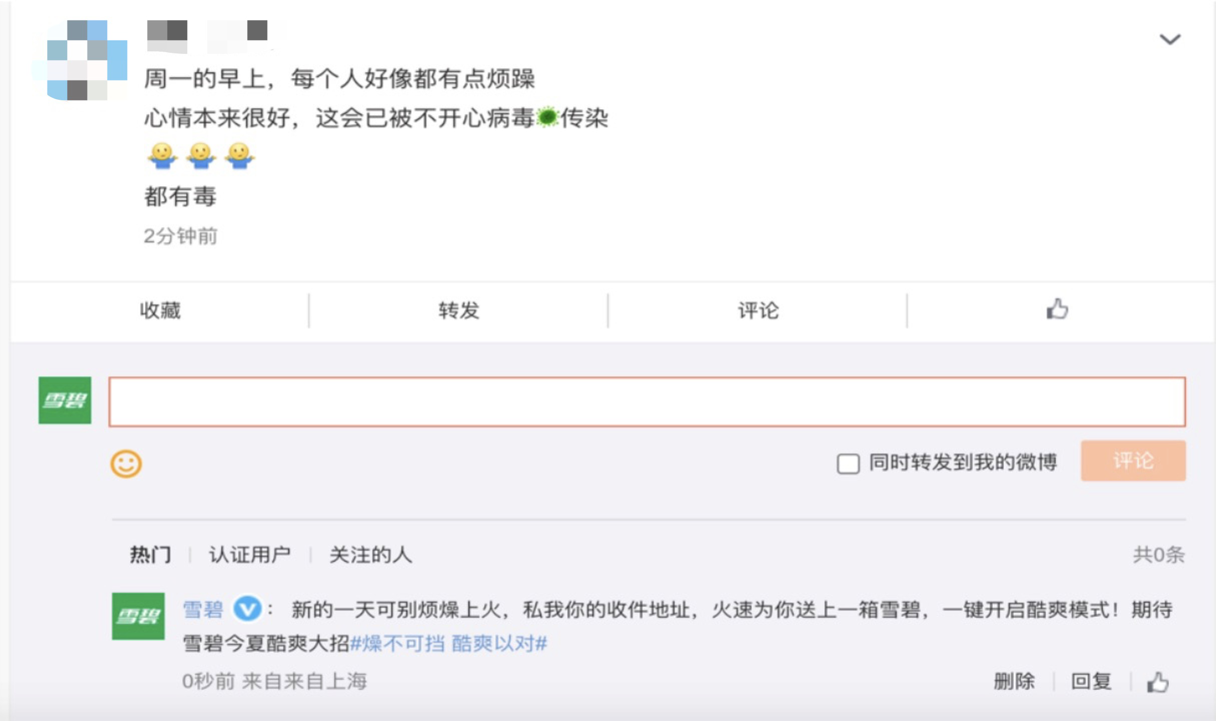1216x721 pixels.
Task: Submit with the orange 评论 button
Action: (1133, 461)
